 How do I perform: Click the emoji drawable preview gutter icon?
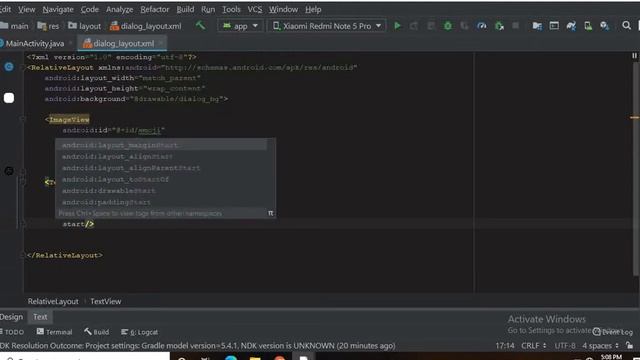(9, 171)
